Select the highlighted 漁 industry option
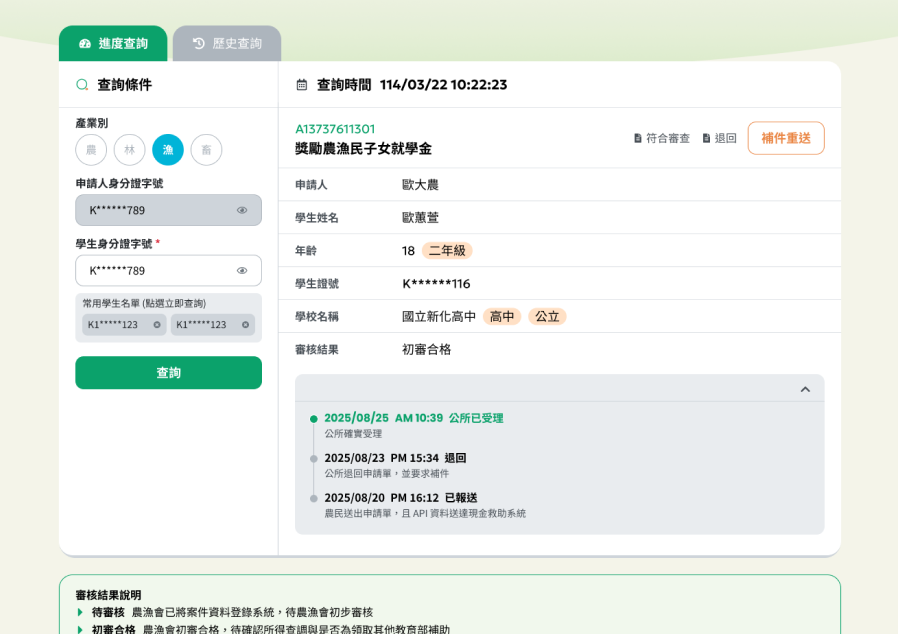The height and width of the screenshot is (634, 898). [168, 150]
